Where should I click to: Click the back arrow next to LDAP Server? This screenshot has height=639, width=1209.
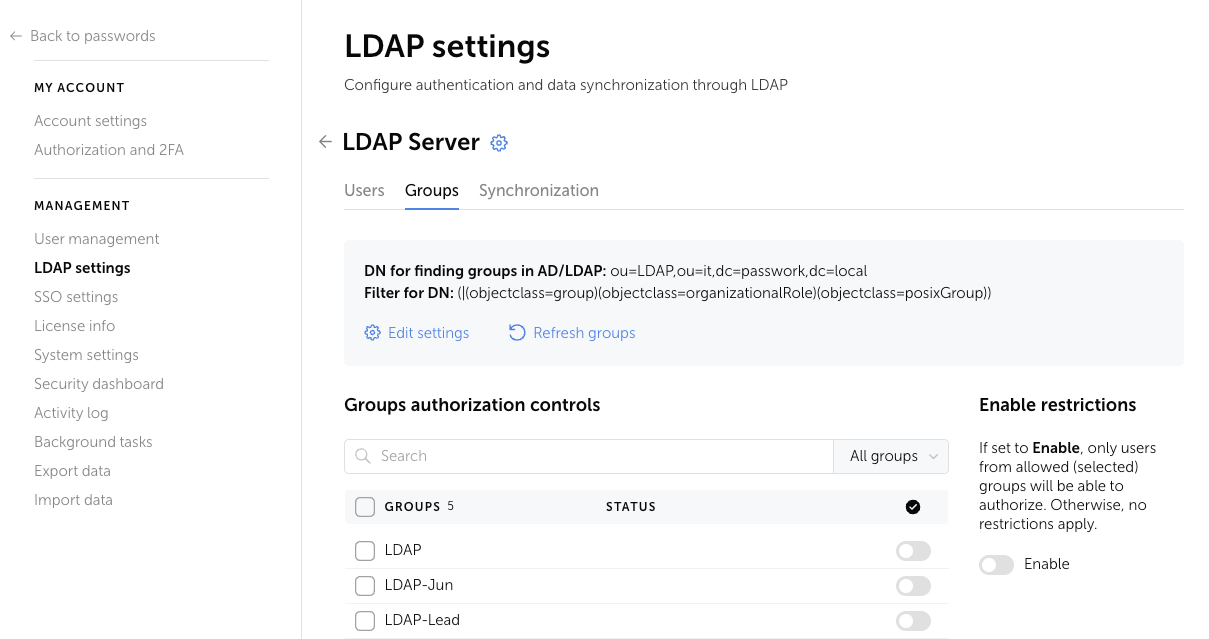pyautogui.click(x=325, y=142)
